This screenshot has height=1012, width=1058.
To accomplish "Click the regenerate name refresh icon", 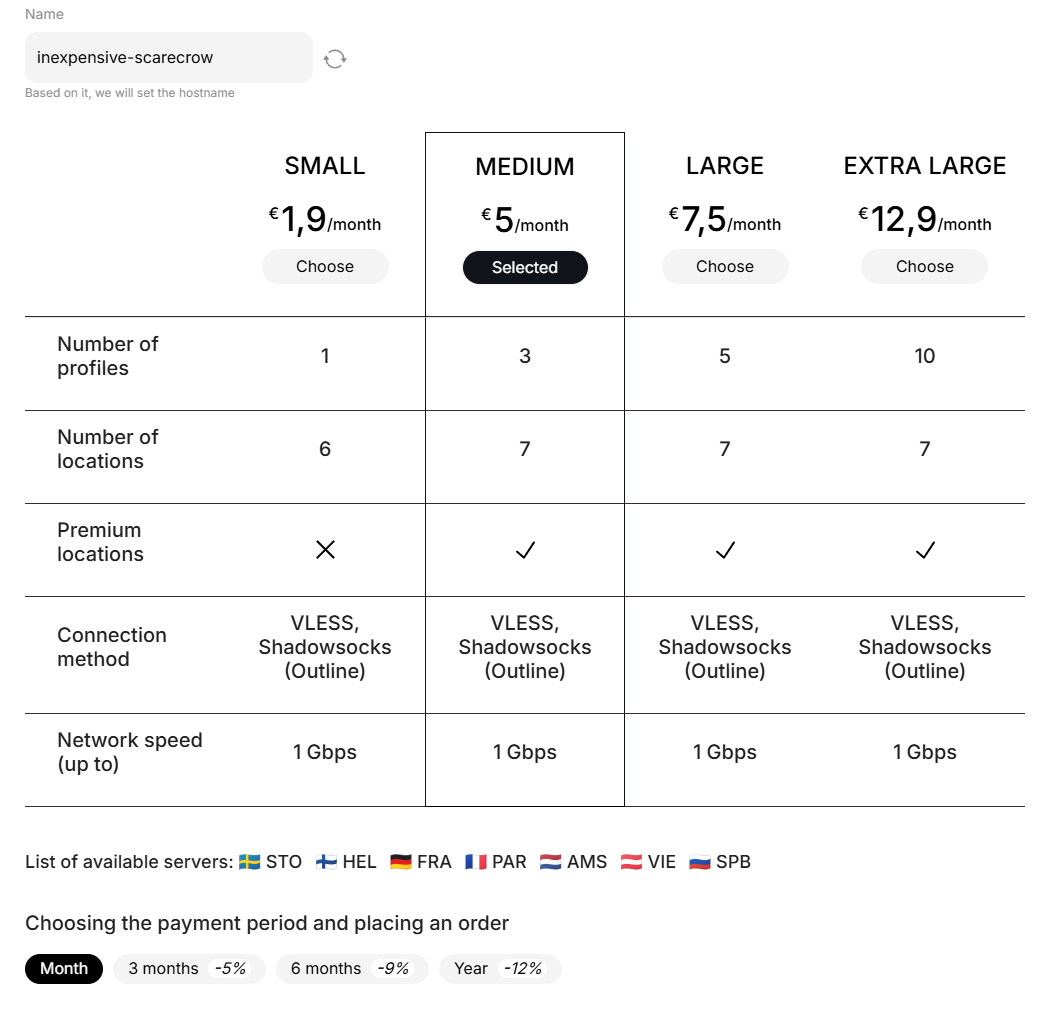I will (x=335, y=59).
